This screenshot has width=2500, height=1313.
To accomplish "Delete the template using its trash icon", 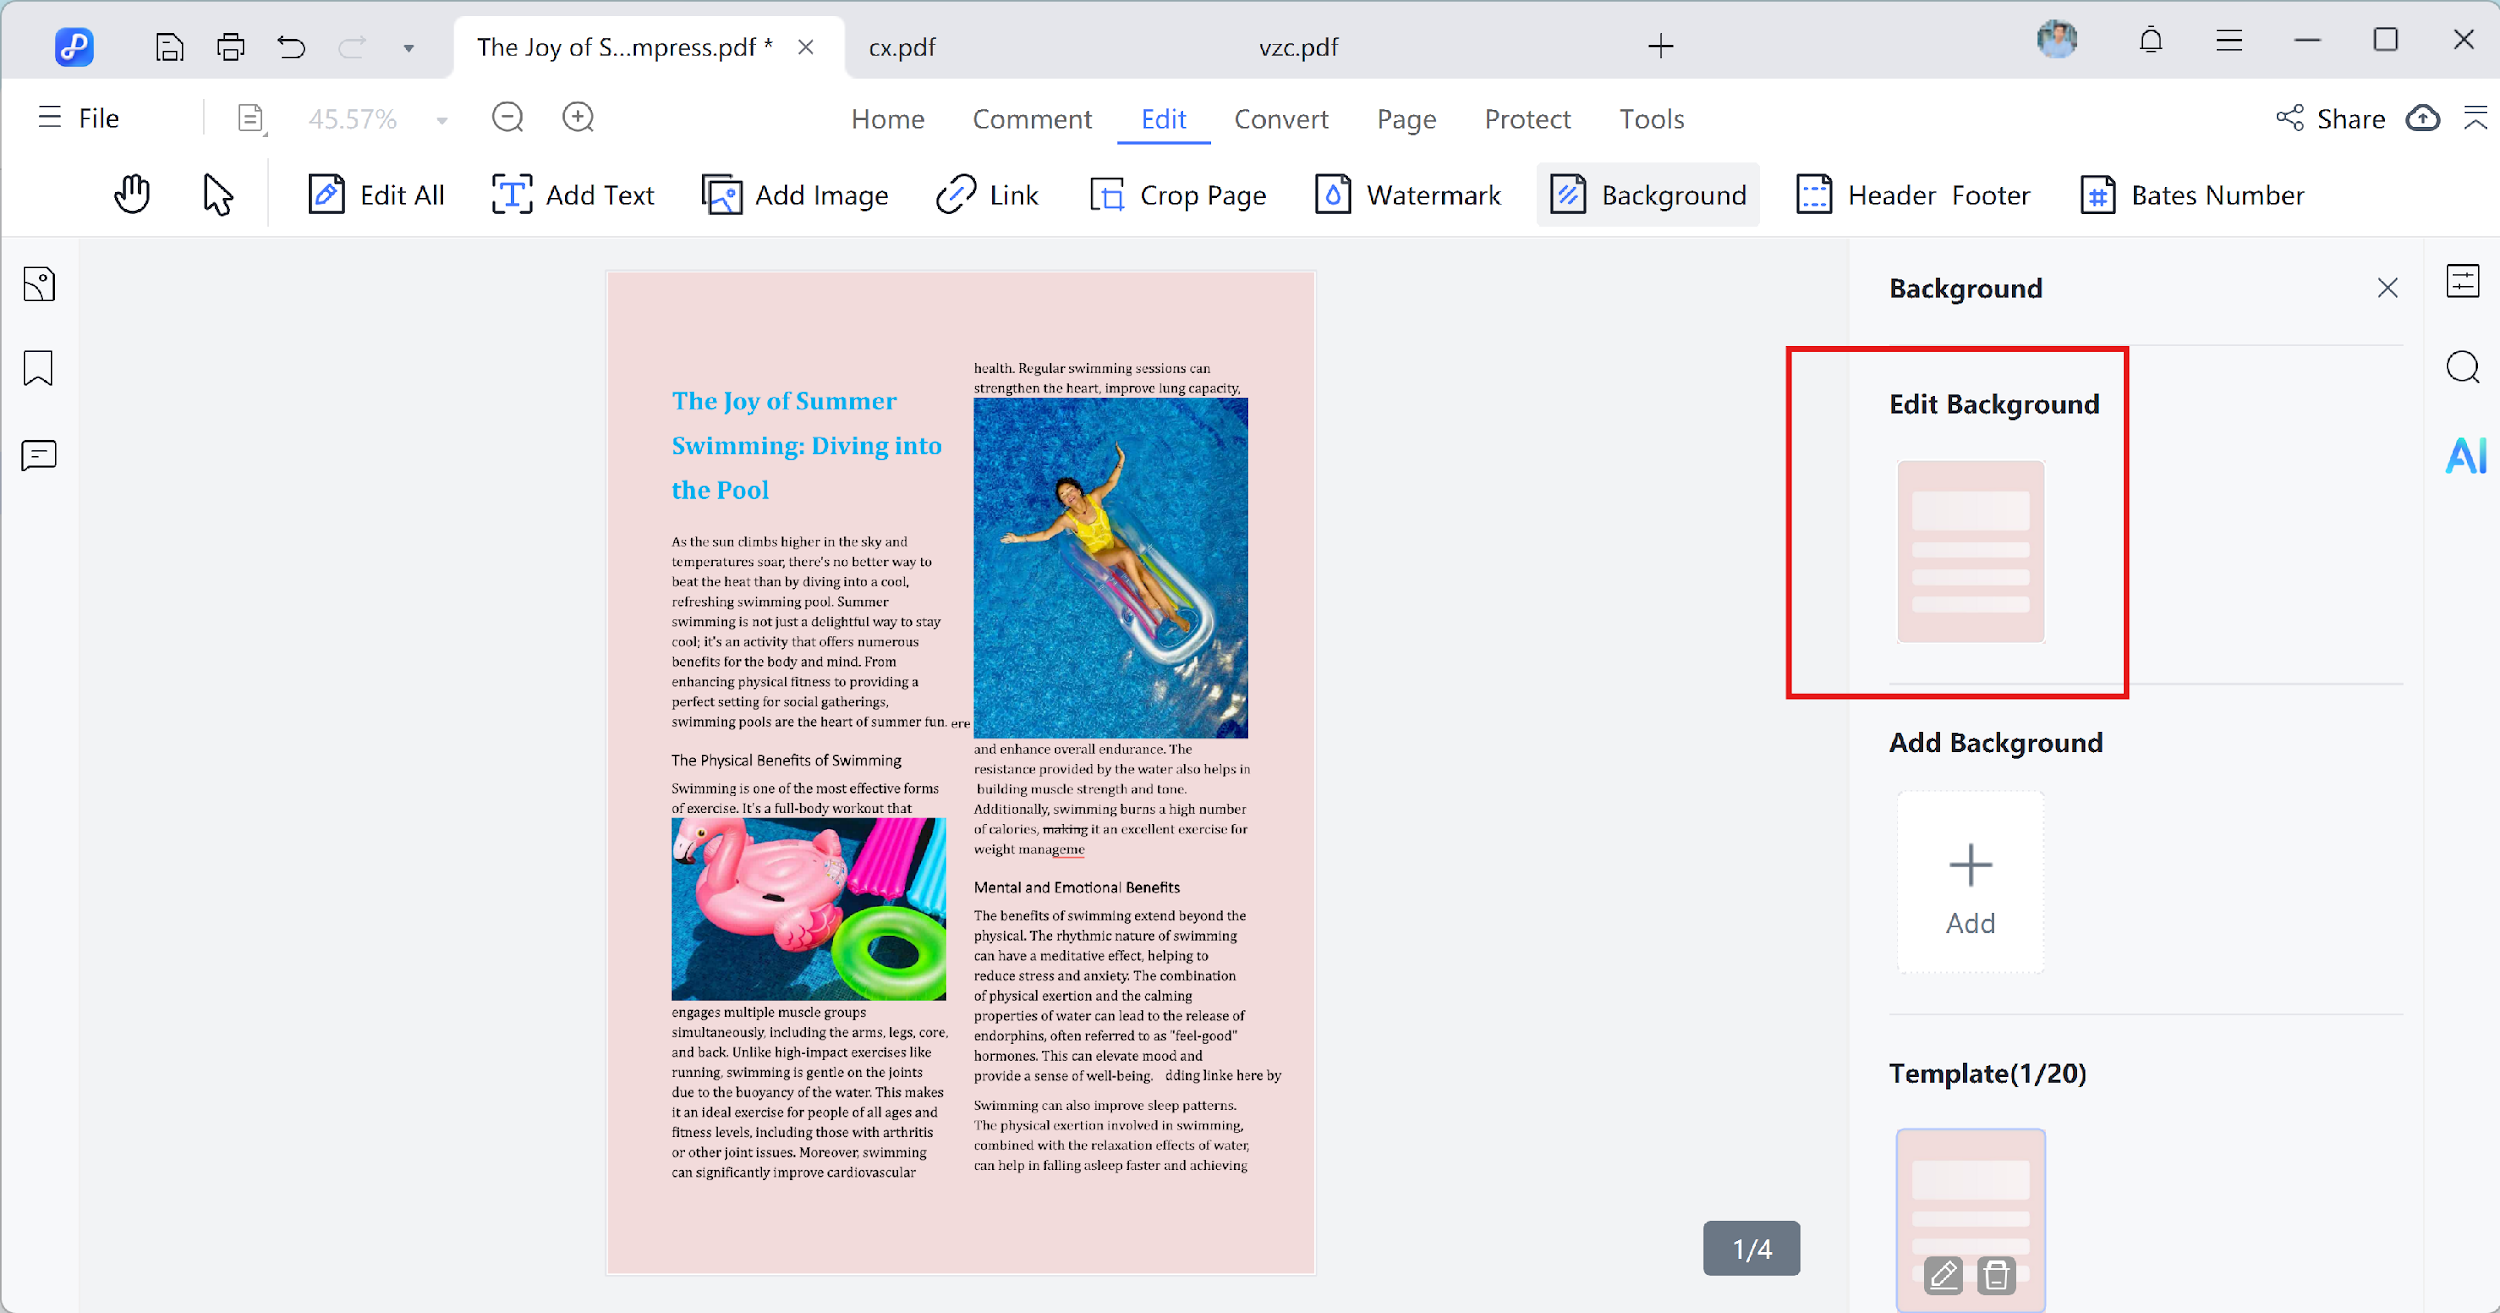I will [1997, 1276].
